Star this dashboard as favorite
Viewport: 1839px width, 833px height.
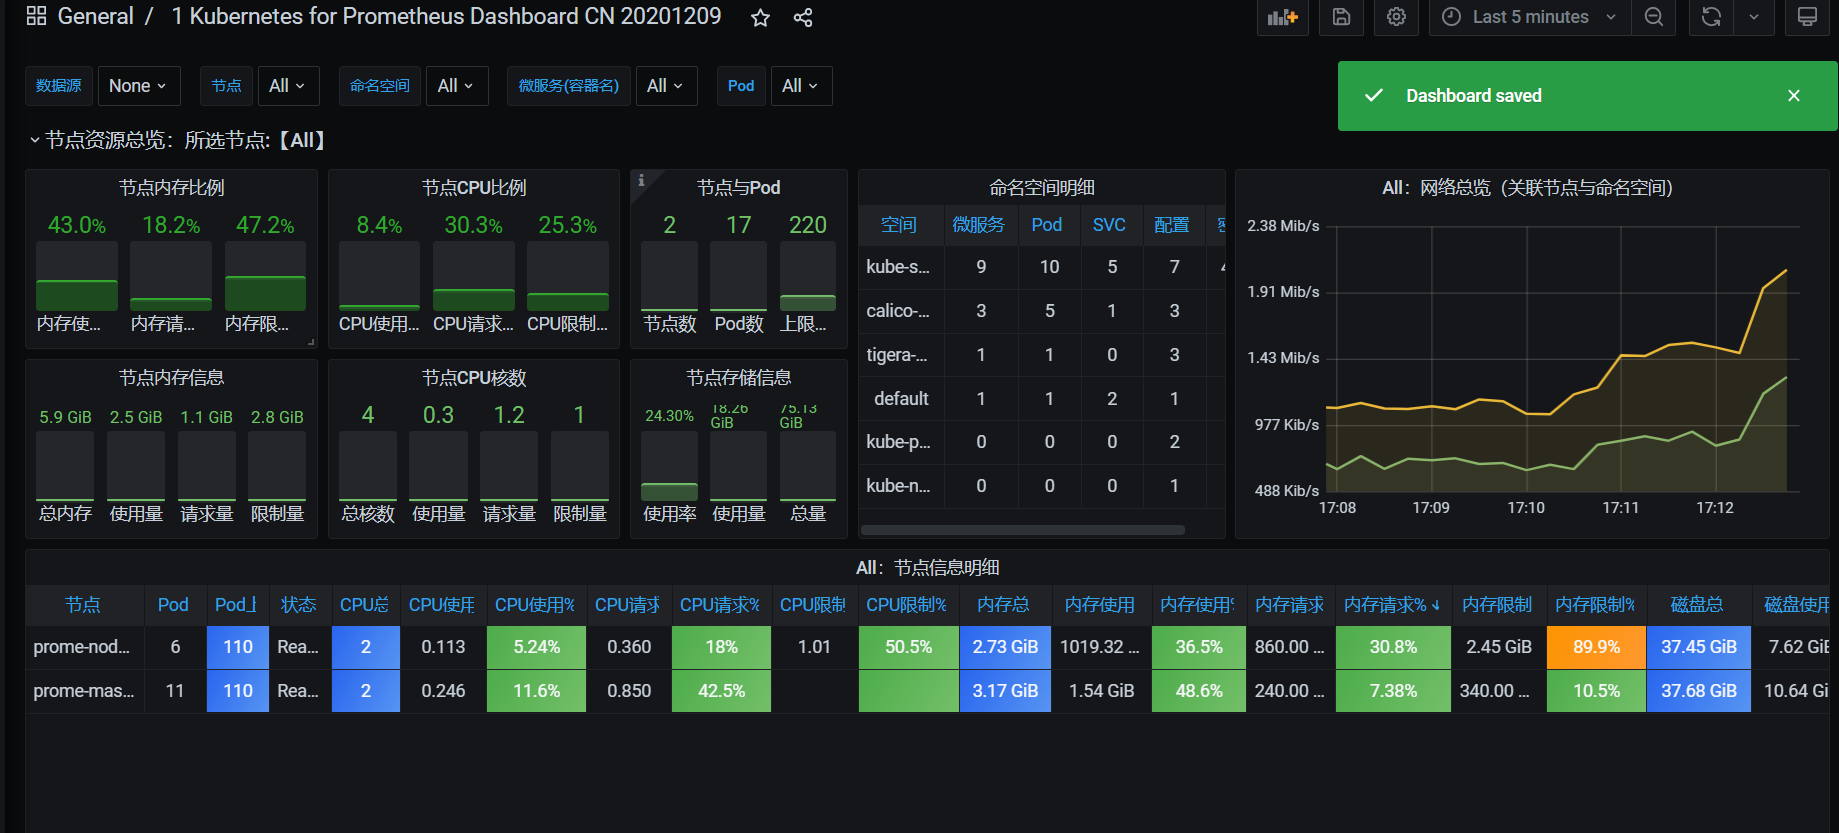pyautogui.click(x=760, y=17)
